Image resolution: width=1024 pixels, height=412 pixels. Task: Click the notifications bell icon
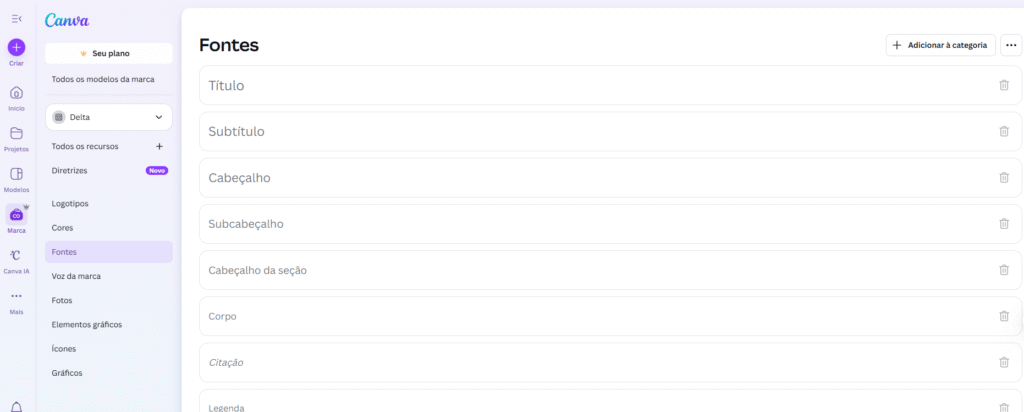pos(16,406)
